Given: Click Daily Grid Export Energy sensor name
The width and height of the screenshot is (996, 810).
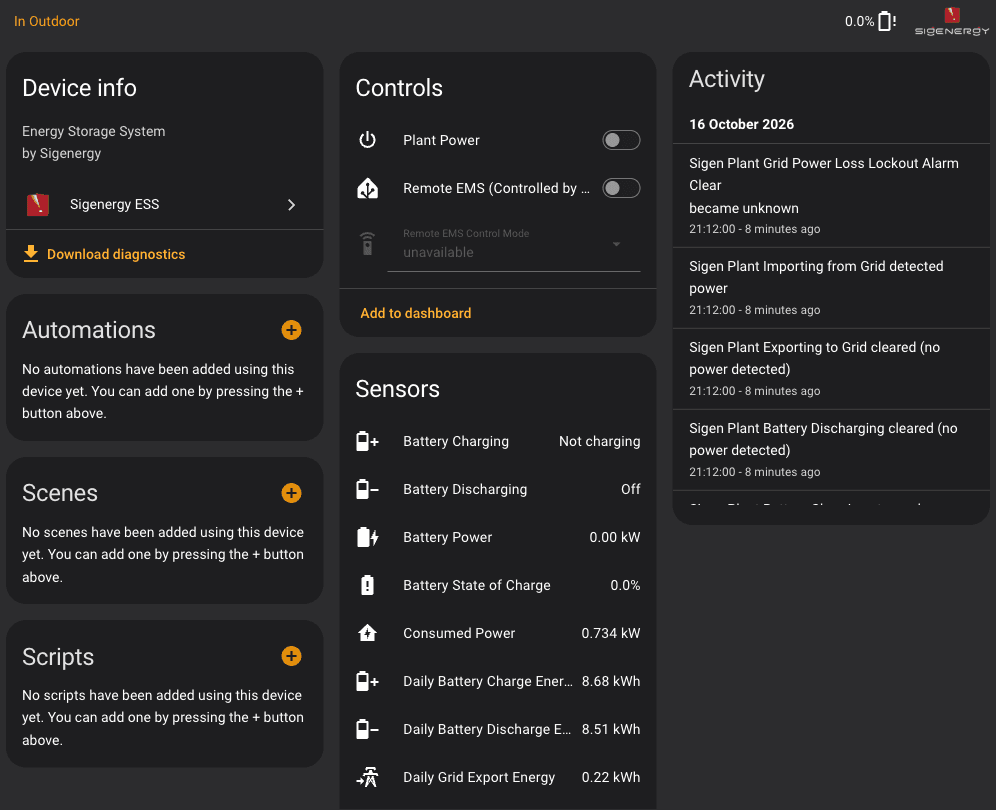Looking at the screenshot, I should (x=479, y=777).
